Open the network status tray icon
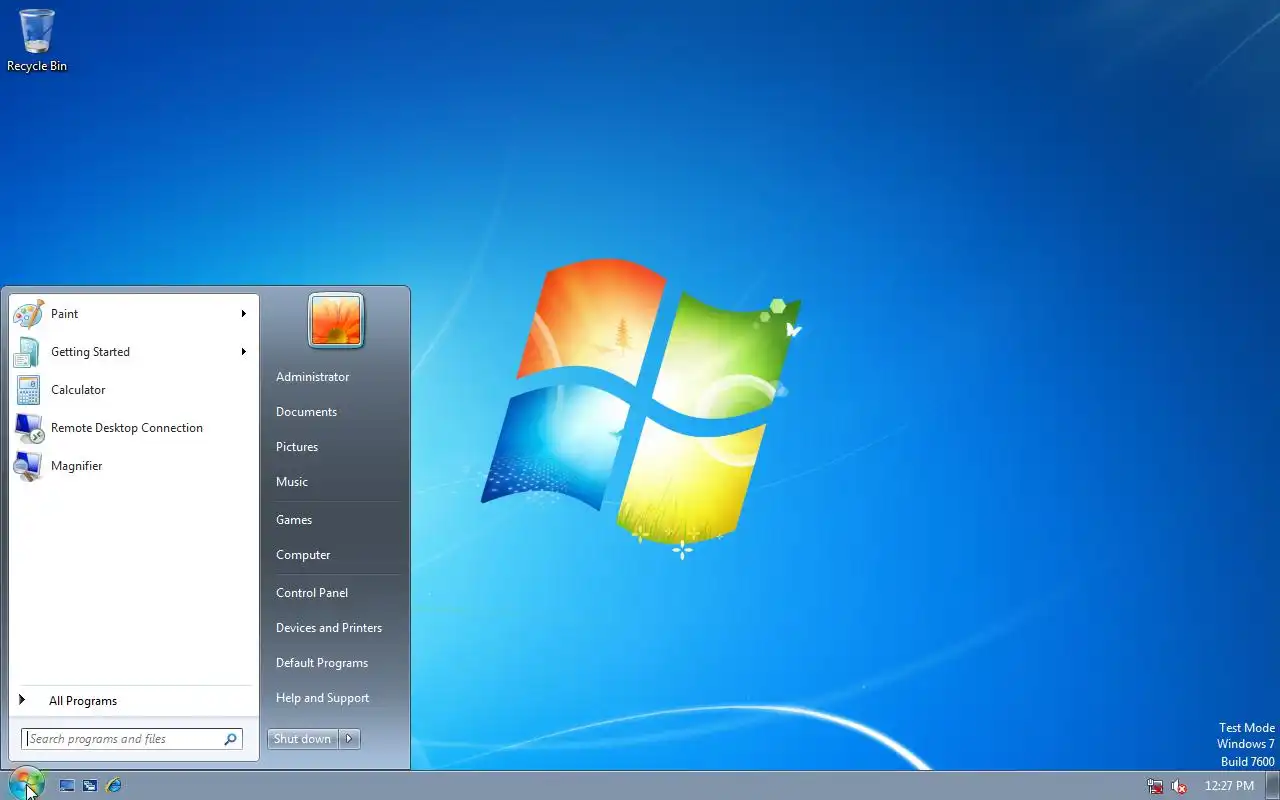Viewport: 1280px width, 800px height. tap(1156, 787)
